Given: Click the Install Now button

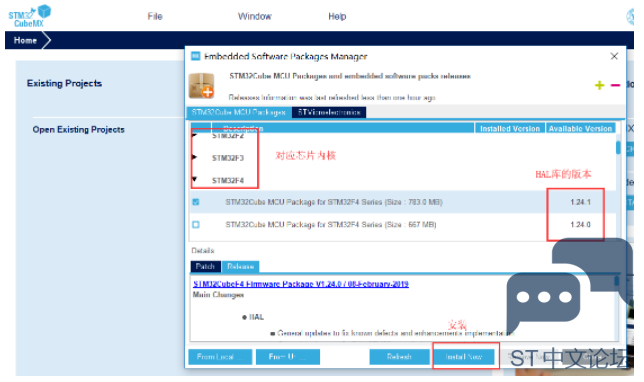Looking at the screenshot, I should tap(464, 357).
